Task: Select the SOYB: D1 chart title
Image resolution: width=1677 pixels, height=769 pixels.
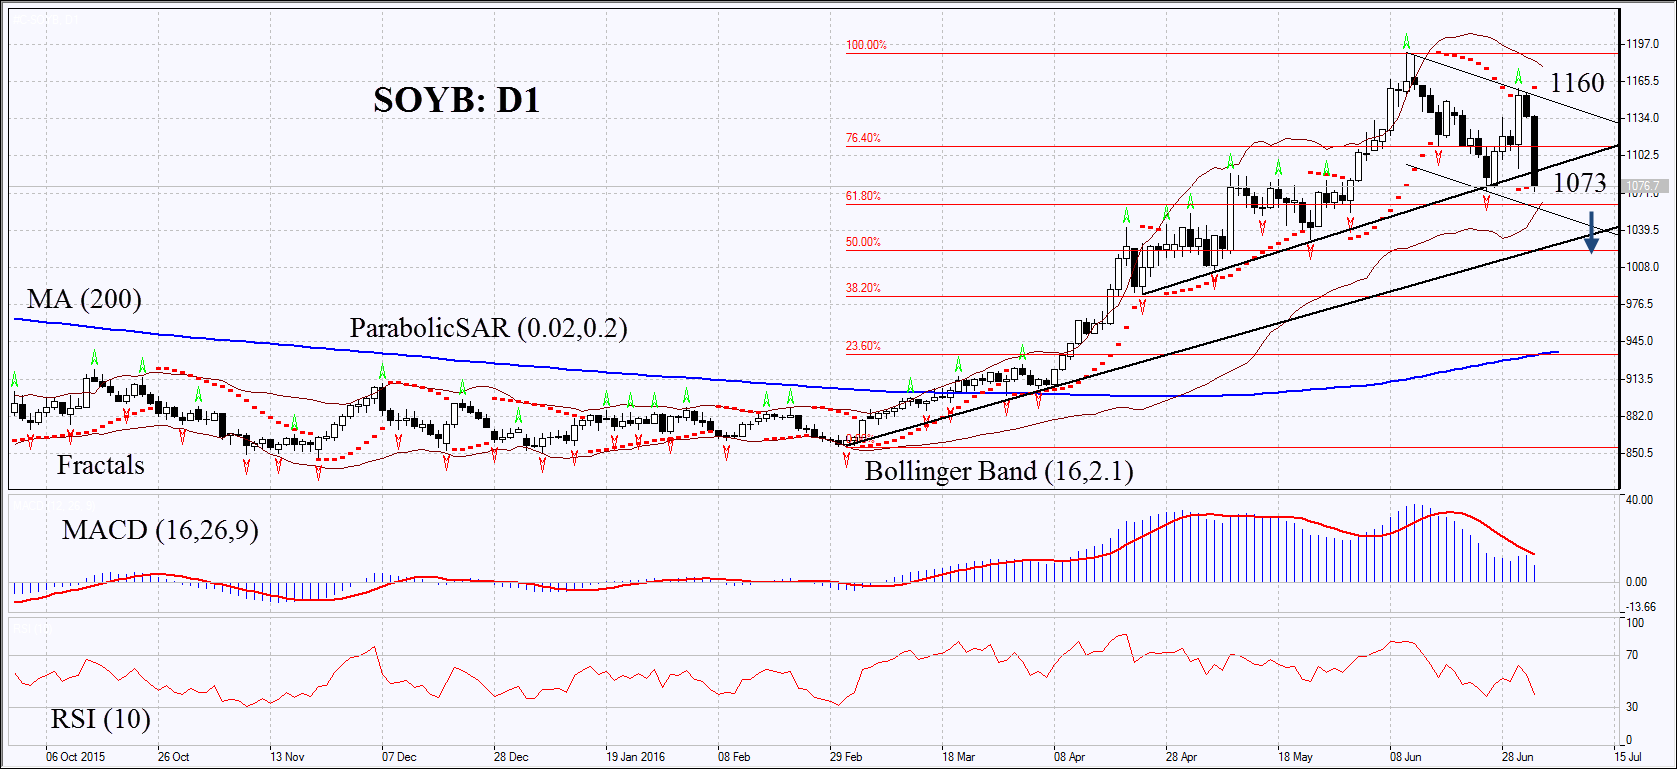Action: pyautogui.click(x=456, y=100)
